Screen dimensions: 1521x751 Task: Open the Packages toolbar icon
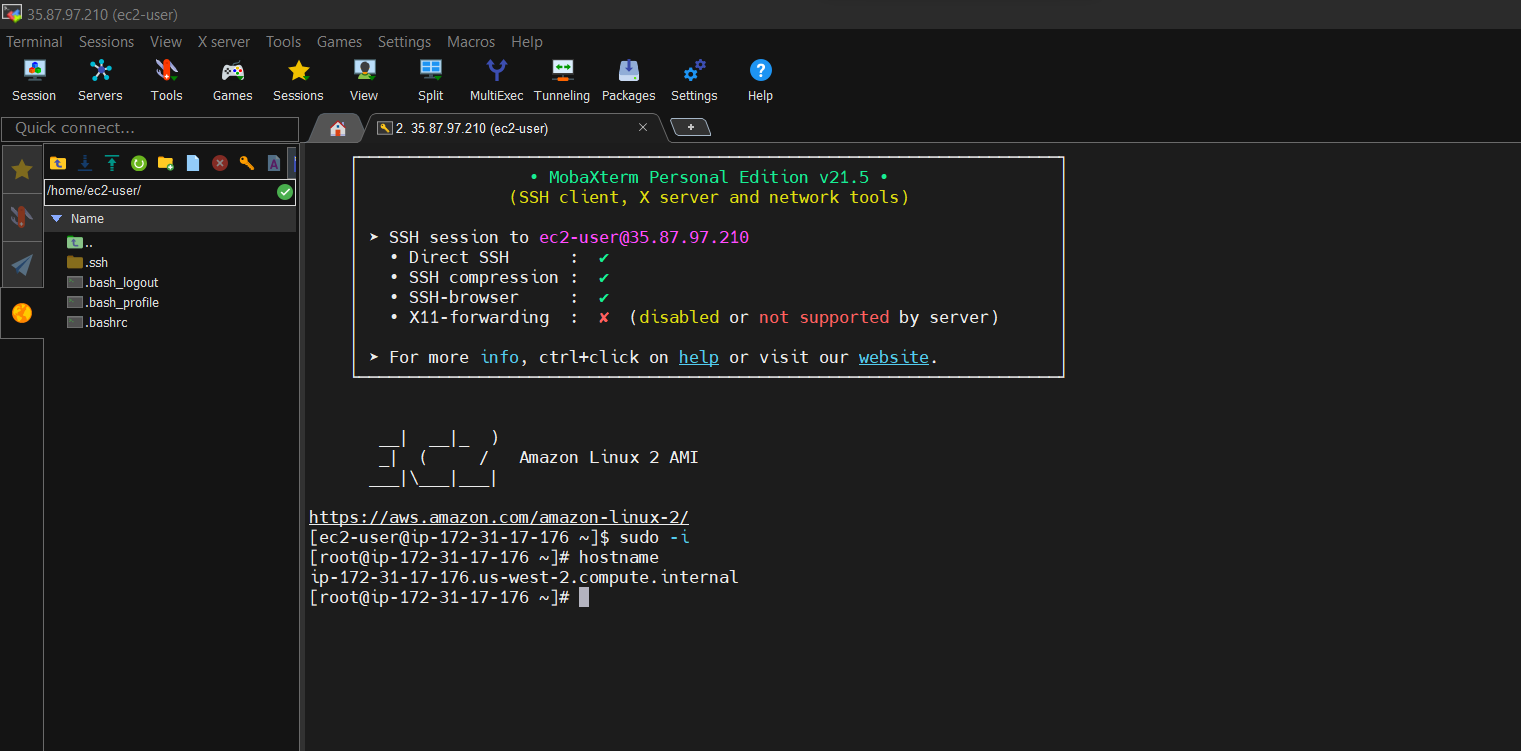[x=629, y=80]
